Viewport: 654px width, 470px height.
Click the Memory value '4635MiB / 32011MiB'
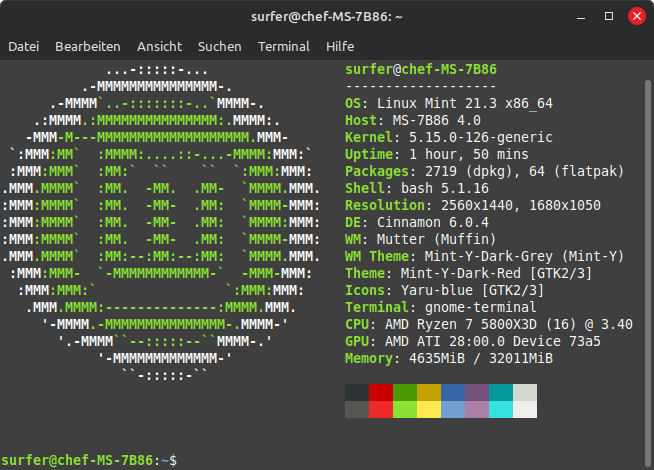pos(480,359)
